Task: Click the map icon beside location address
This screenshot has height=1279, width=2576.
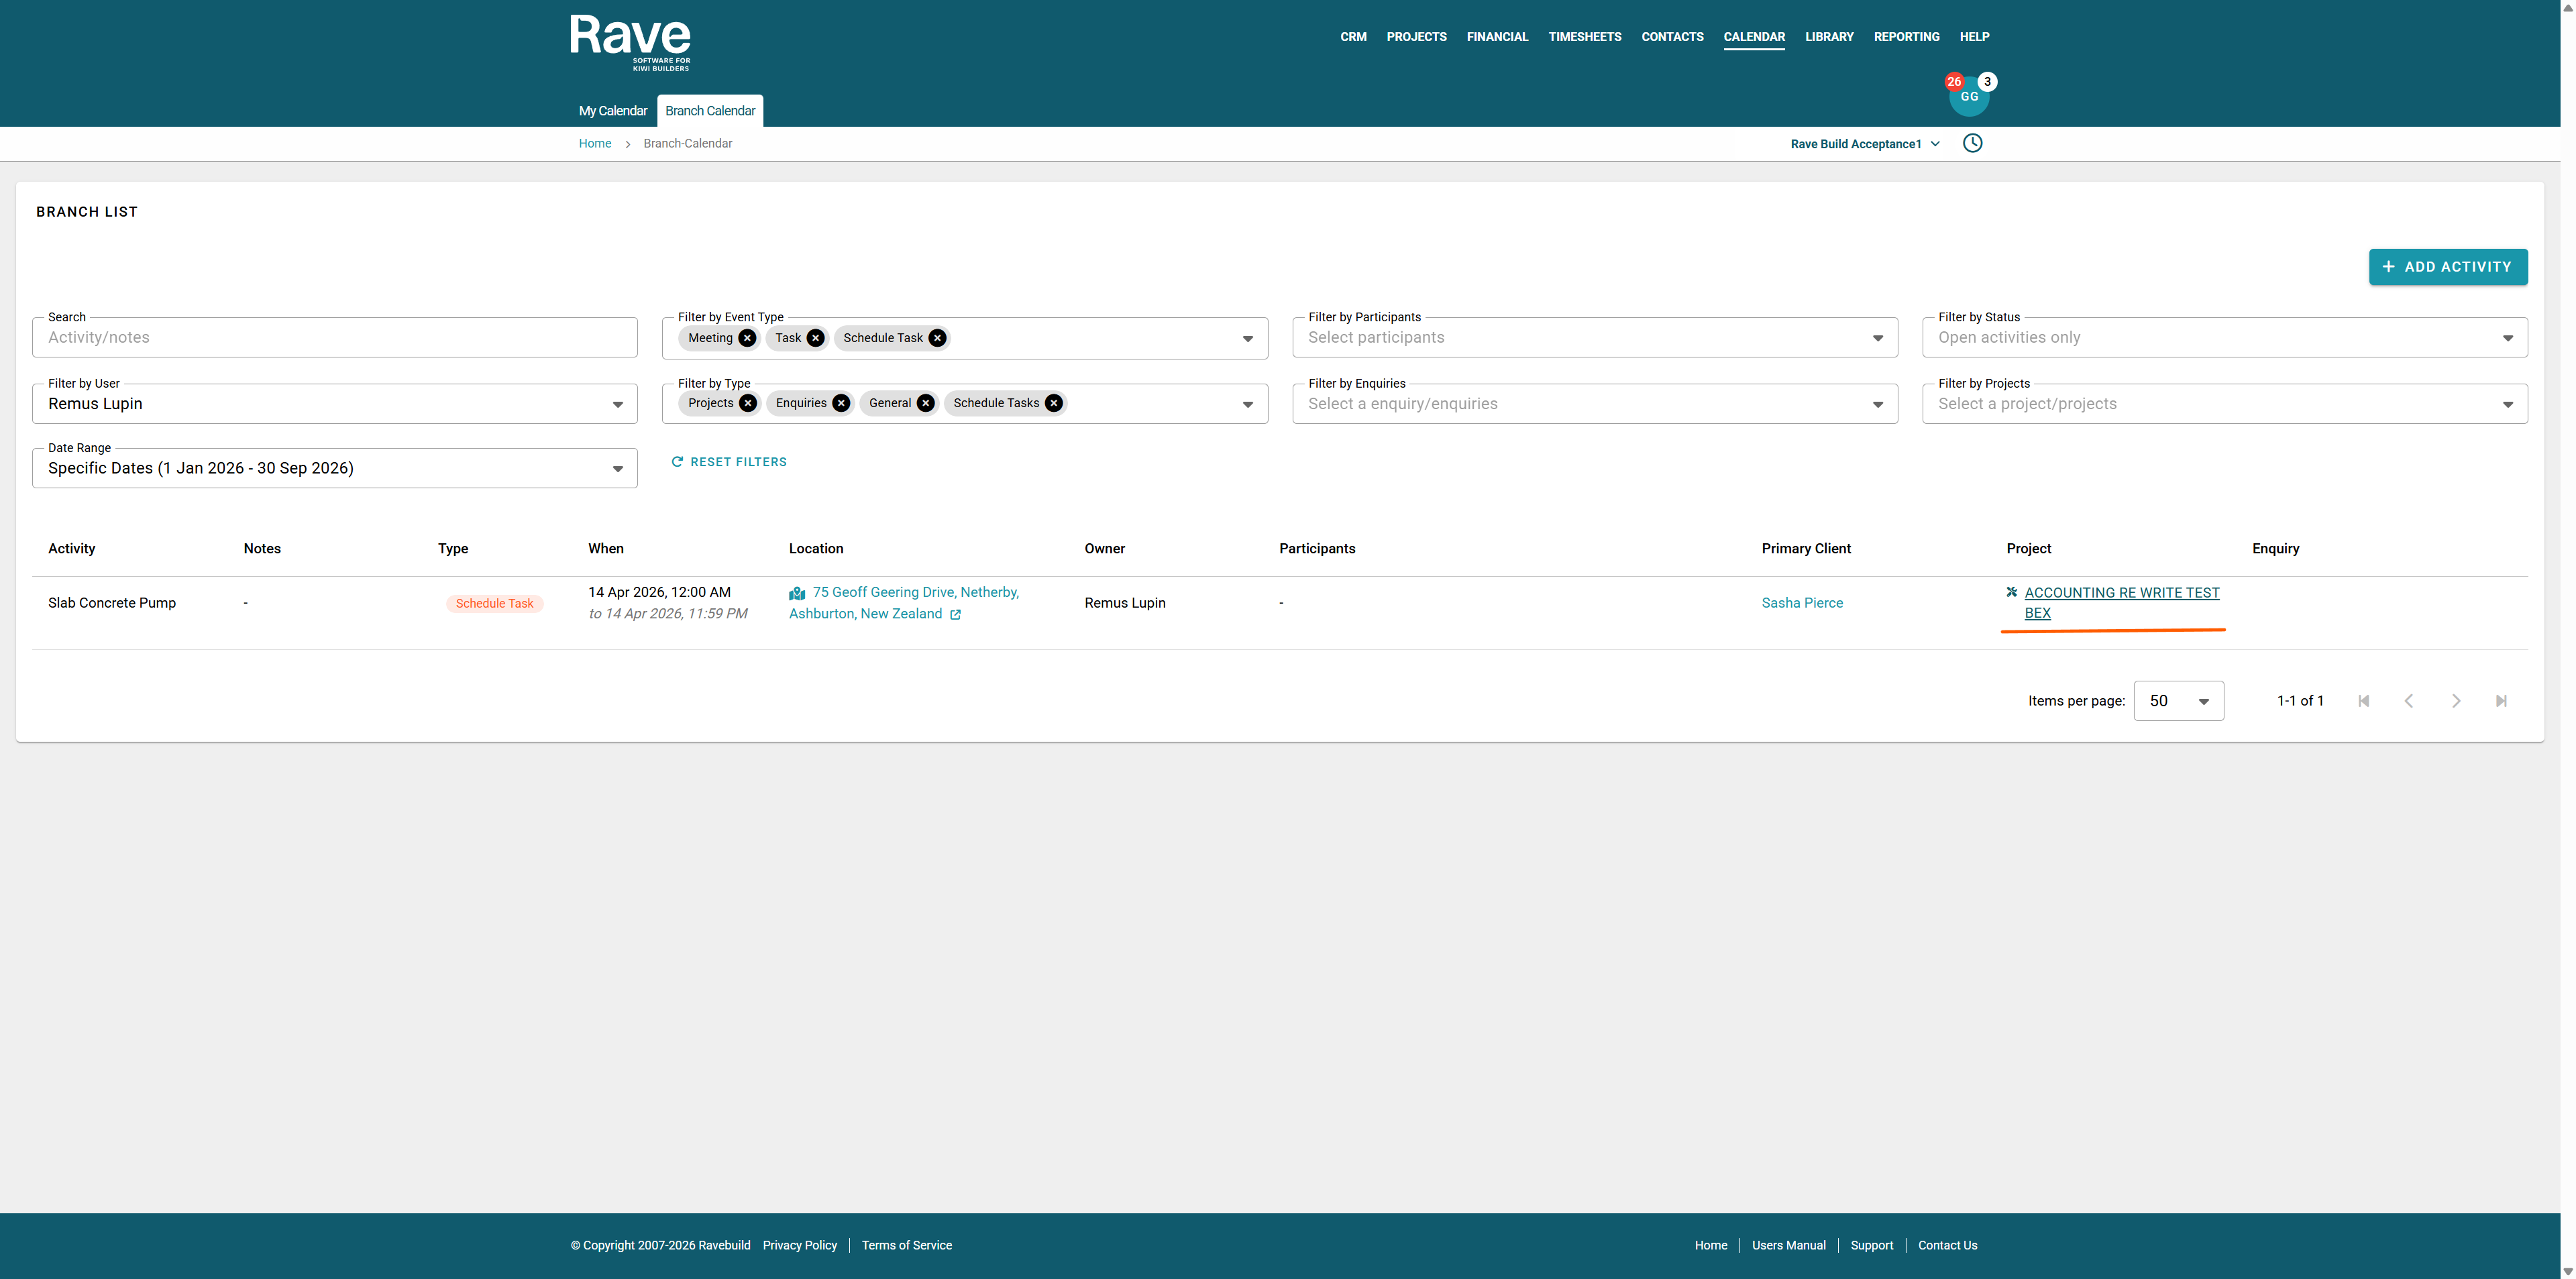Action: tap(797, 593)
